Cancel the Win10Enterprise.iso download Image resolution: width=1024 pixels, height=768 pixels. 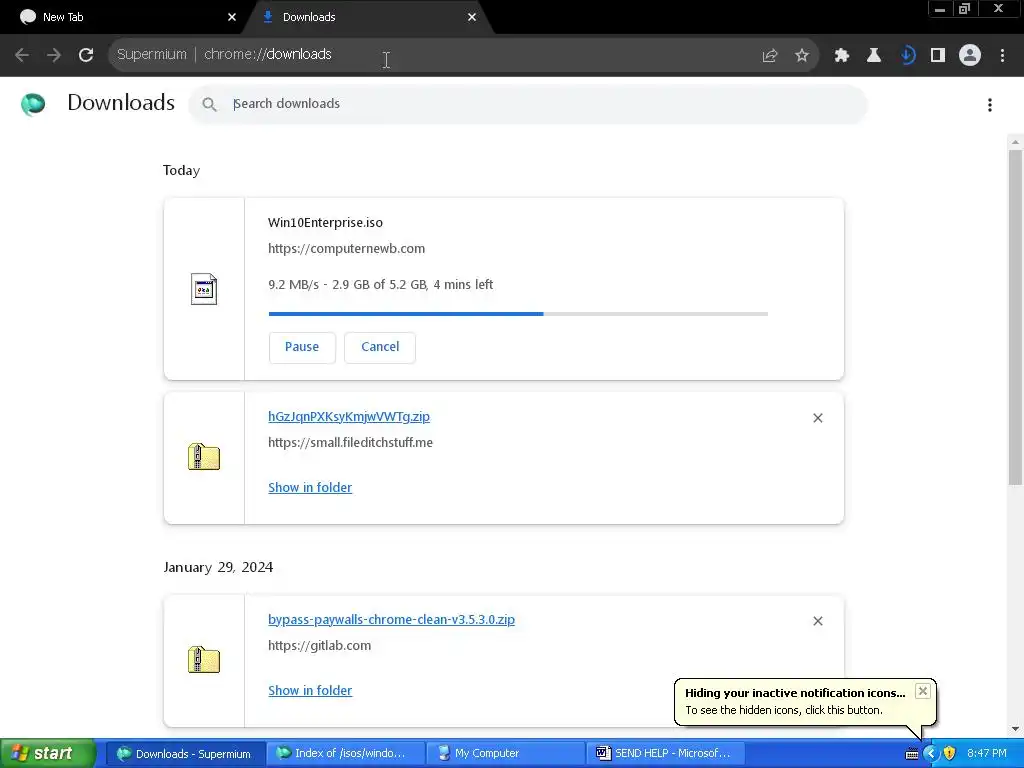click(x=380, y=347)
